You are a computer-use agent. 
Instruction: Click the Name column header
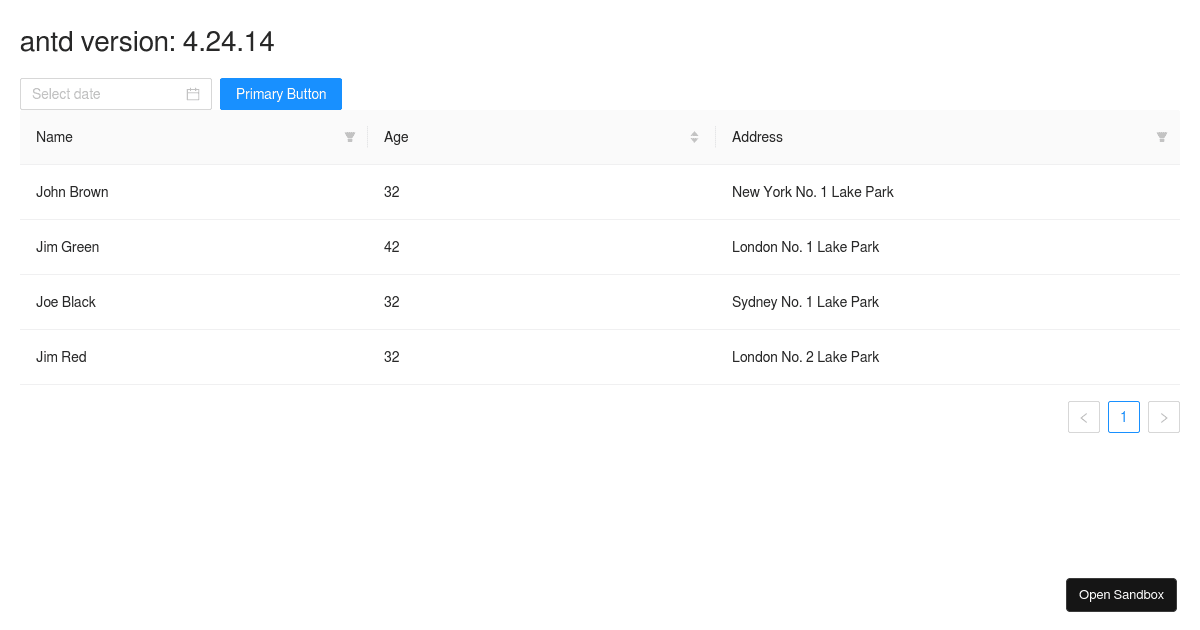[55, 137]
